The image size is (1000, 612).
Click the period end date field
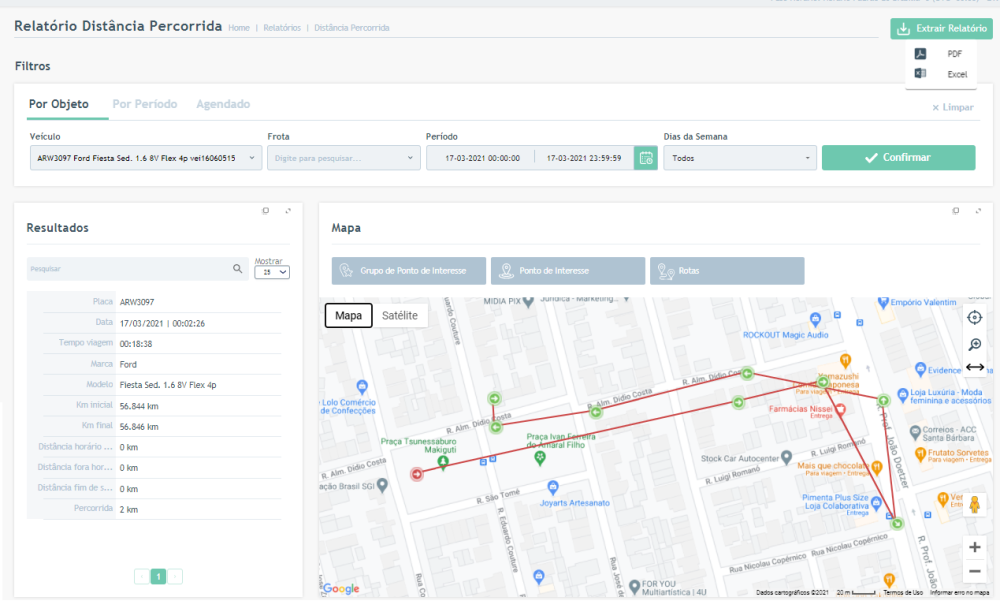584,158
